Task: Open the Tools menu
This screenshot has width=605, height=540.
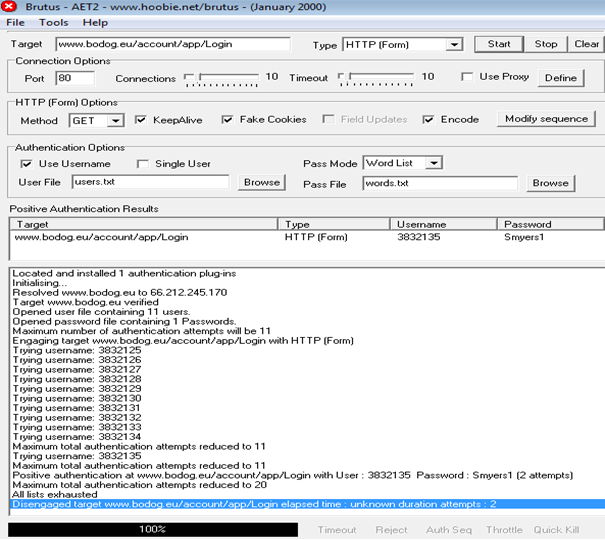Action: (54, 23)
